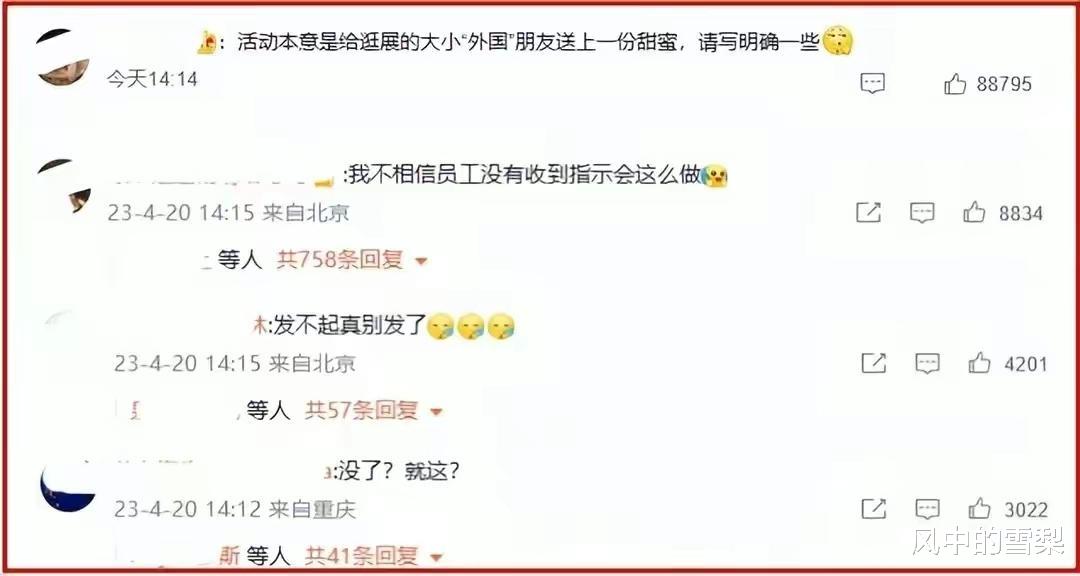Share the comment with 3022 likes
1080x576 pixels.
pos(874,510)
